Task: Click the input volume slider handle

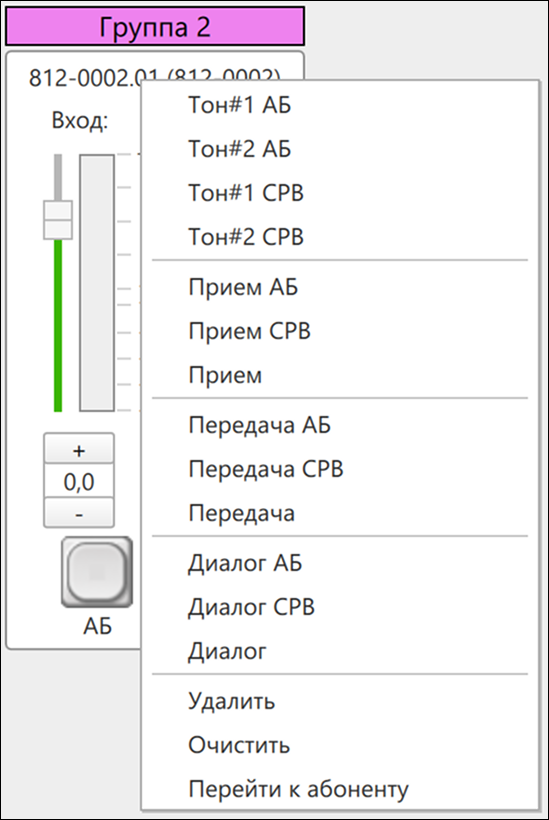Action: [58, 220]
